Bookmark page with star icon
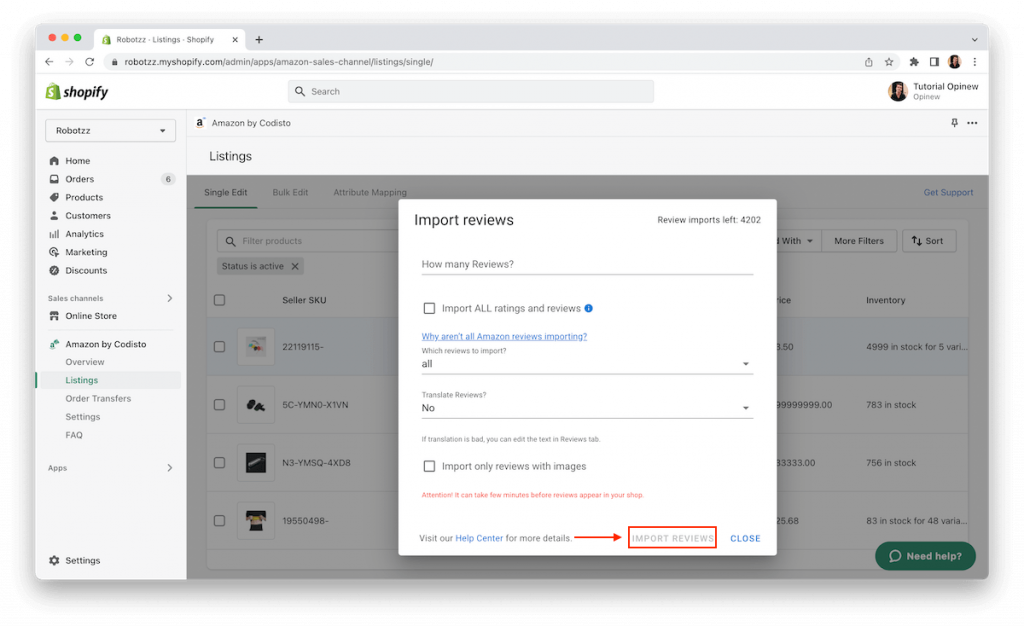The height and width of the screenshot is (626, 1024). tap(889, 62)
